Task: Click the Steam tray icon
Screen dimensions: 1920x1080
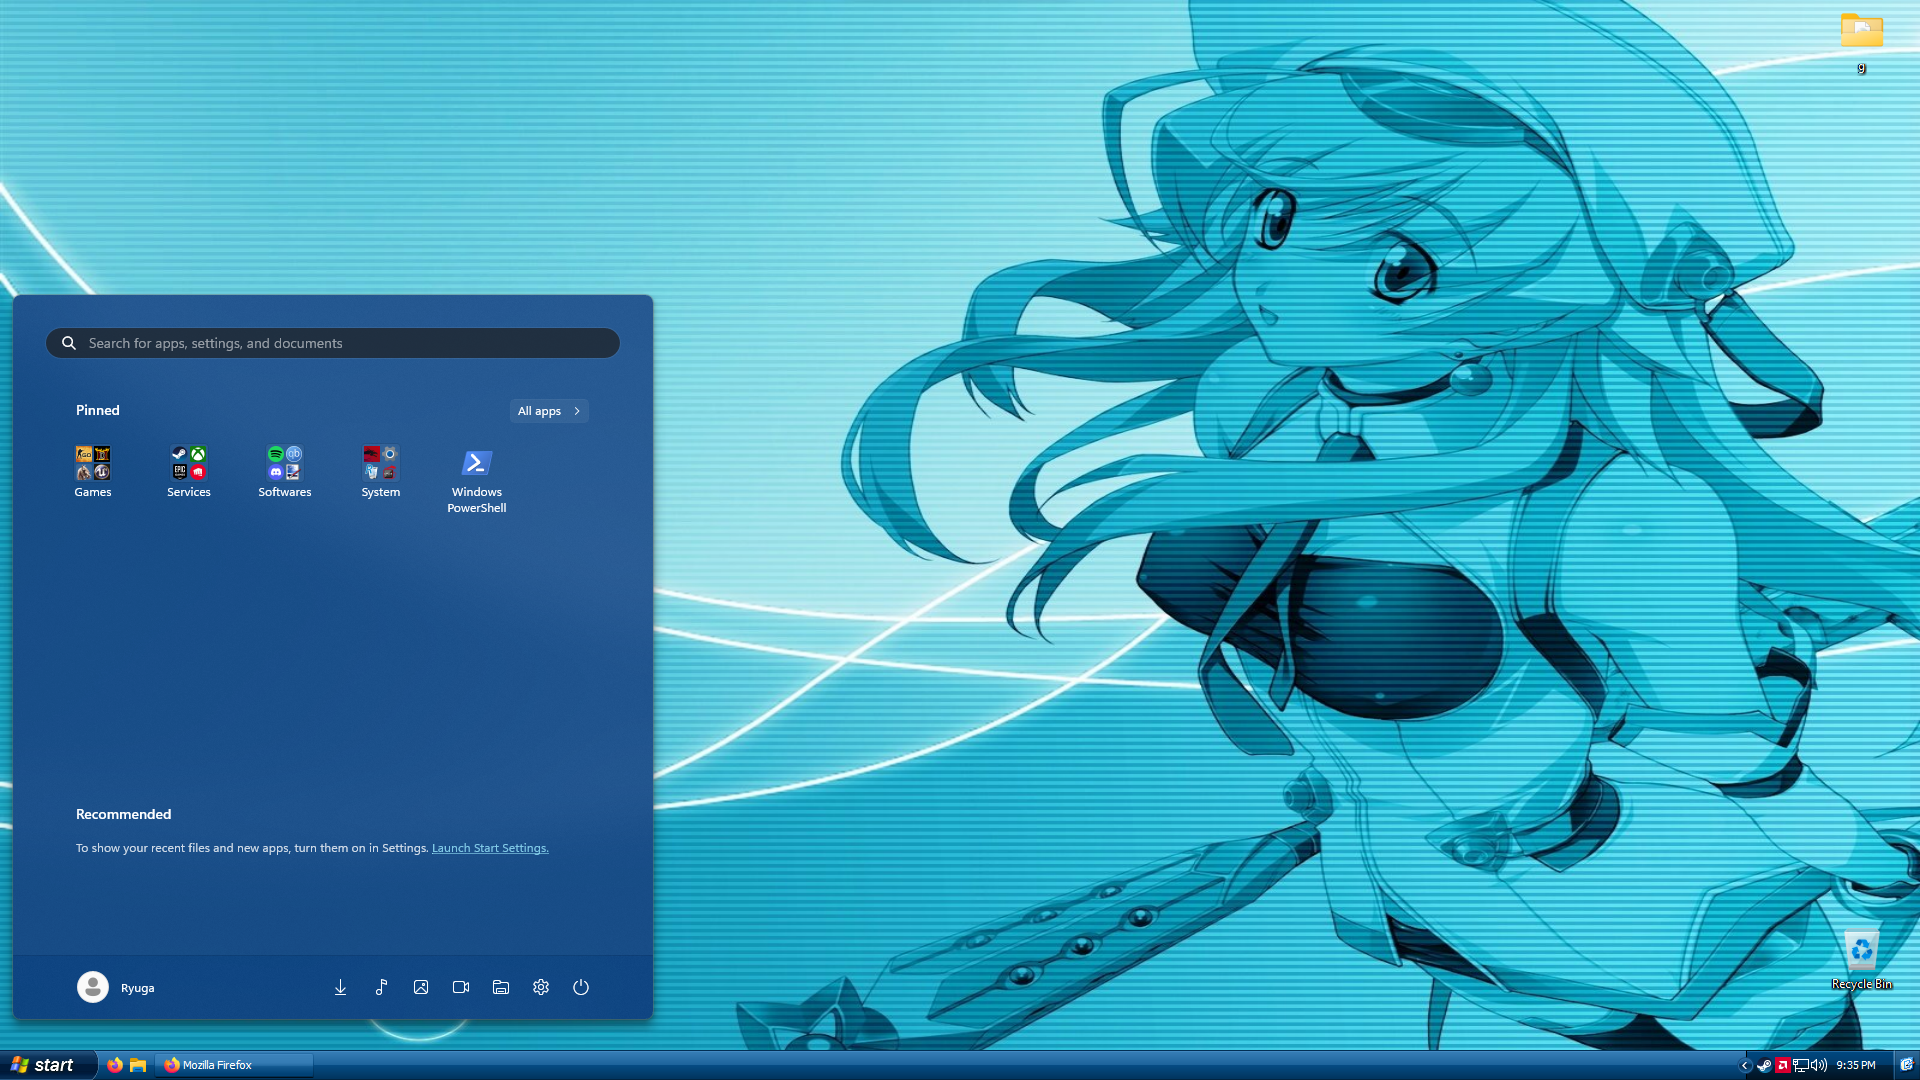Action: click(x=1764, y=1066)
